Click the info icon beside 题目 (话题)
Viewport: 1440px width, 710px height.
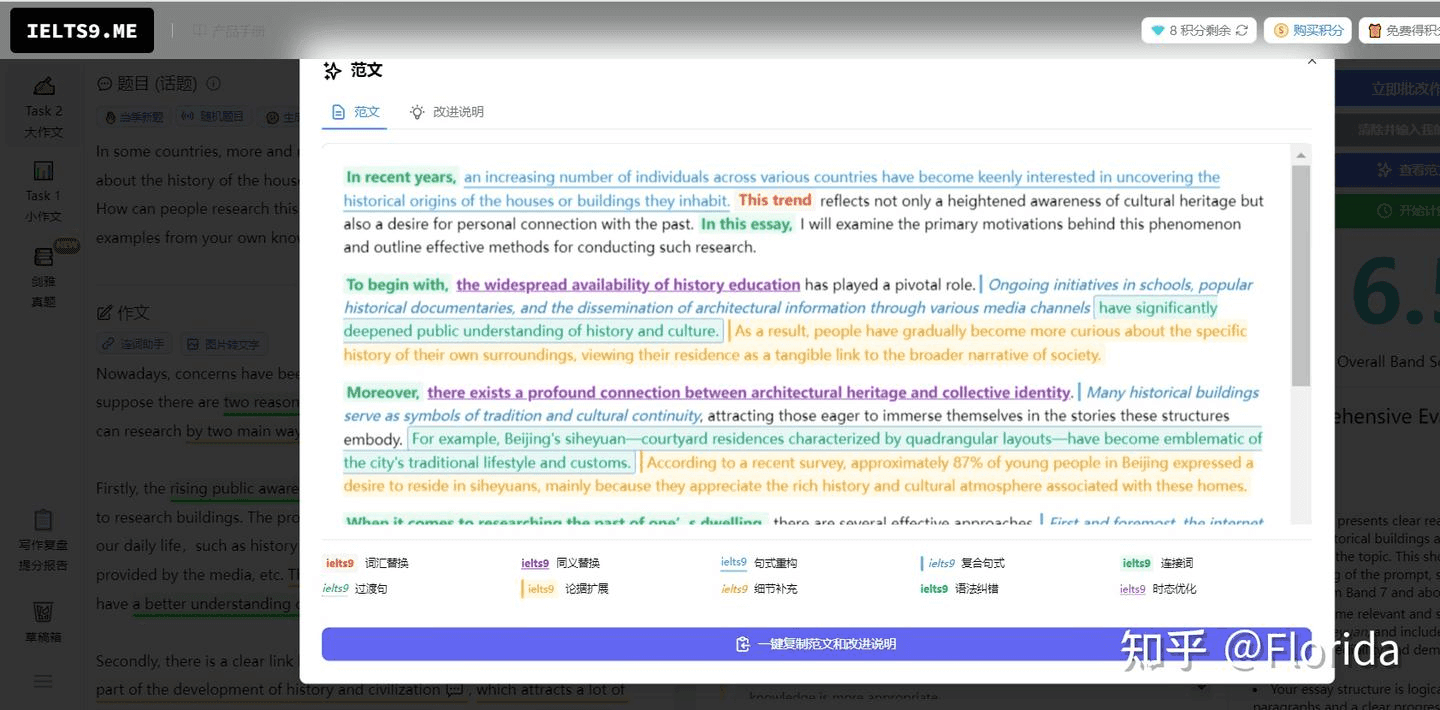click(x=213, y=84)
